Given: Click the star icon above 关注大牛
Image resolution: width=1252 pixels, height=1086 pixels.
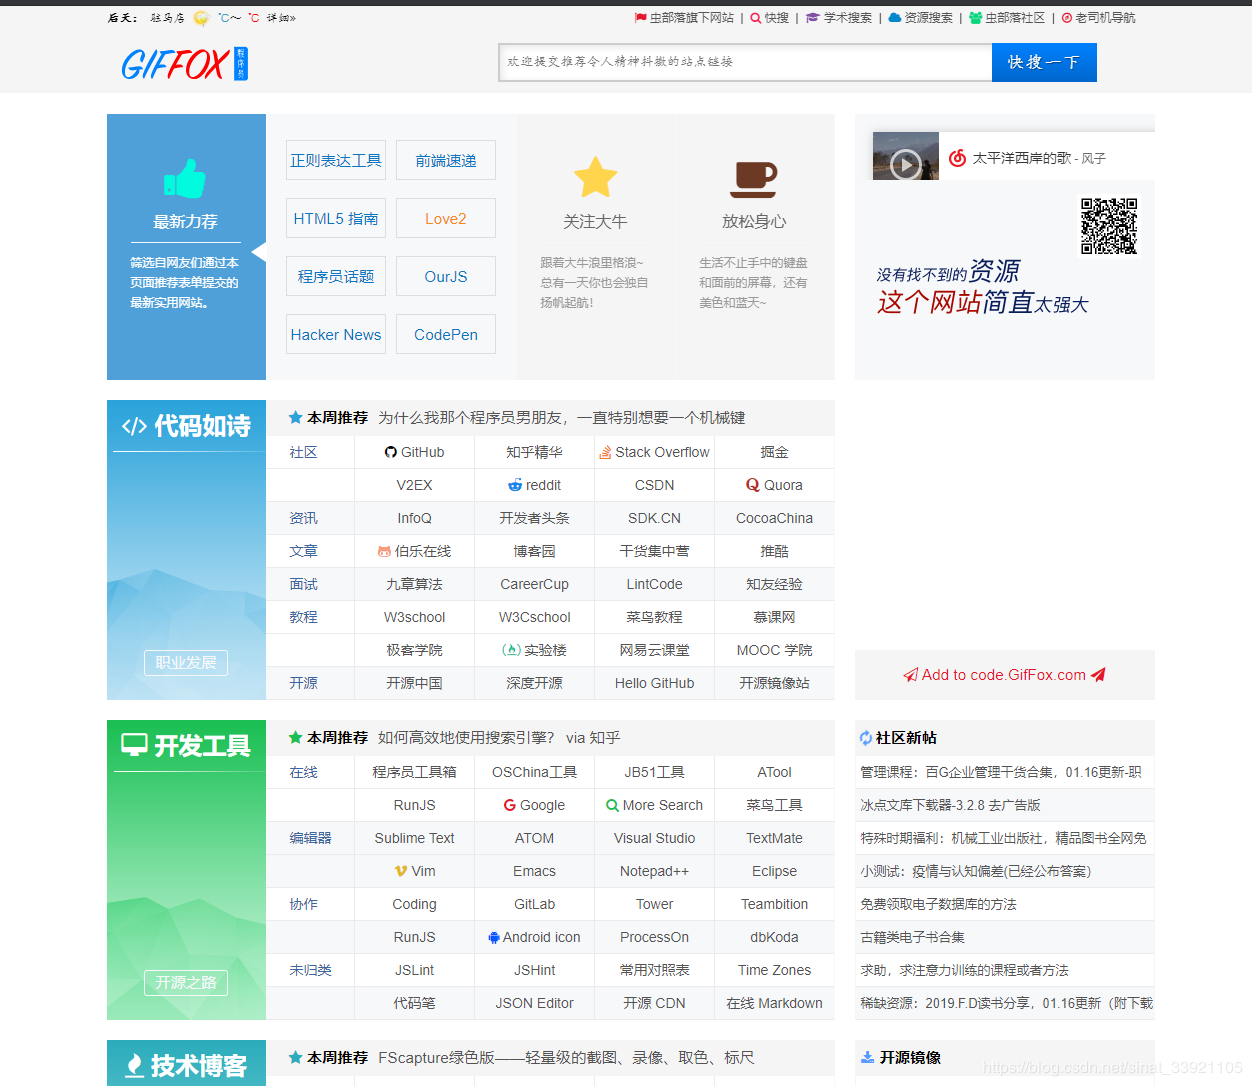Looking at the screenshot, I should pos(595,177).
